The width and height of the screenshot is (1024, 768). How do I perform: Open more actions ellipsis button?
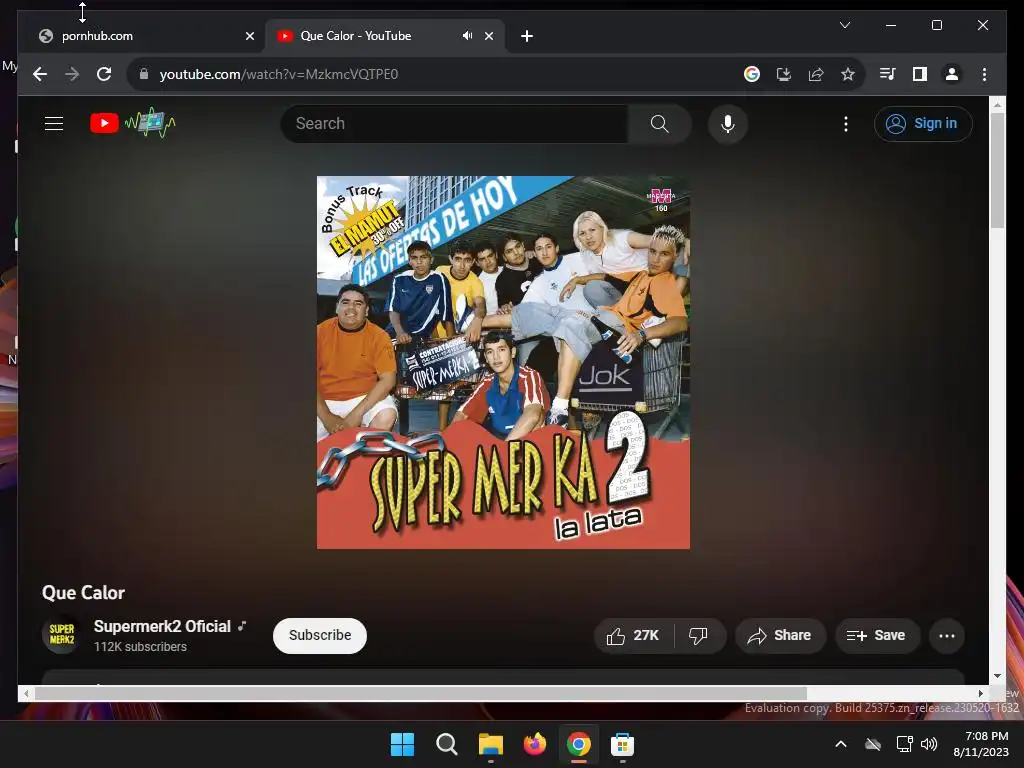947,635
